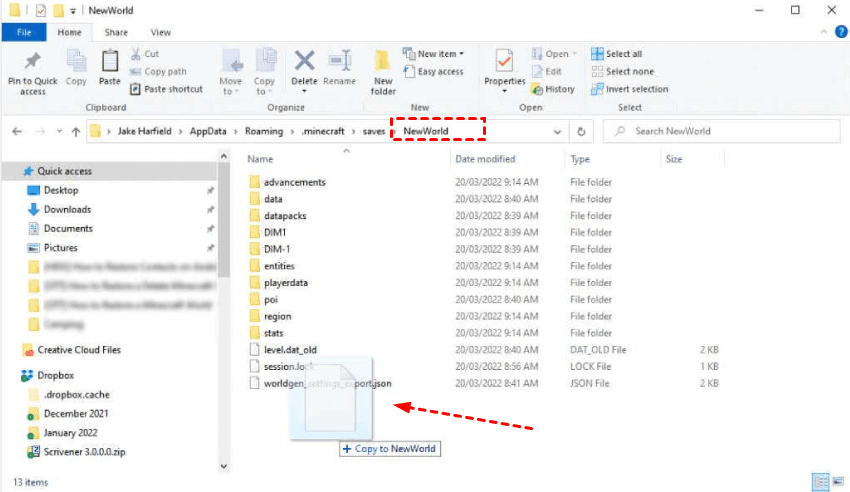The image size is (850, 492).
Task: Switch to details view layout icon
Action: (x=820, y=482)
